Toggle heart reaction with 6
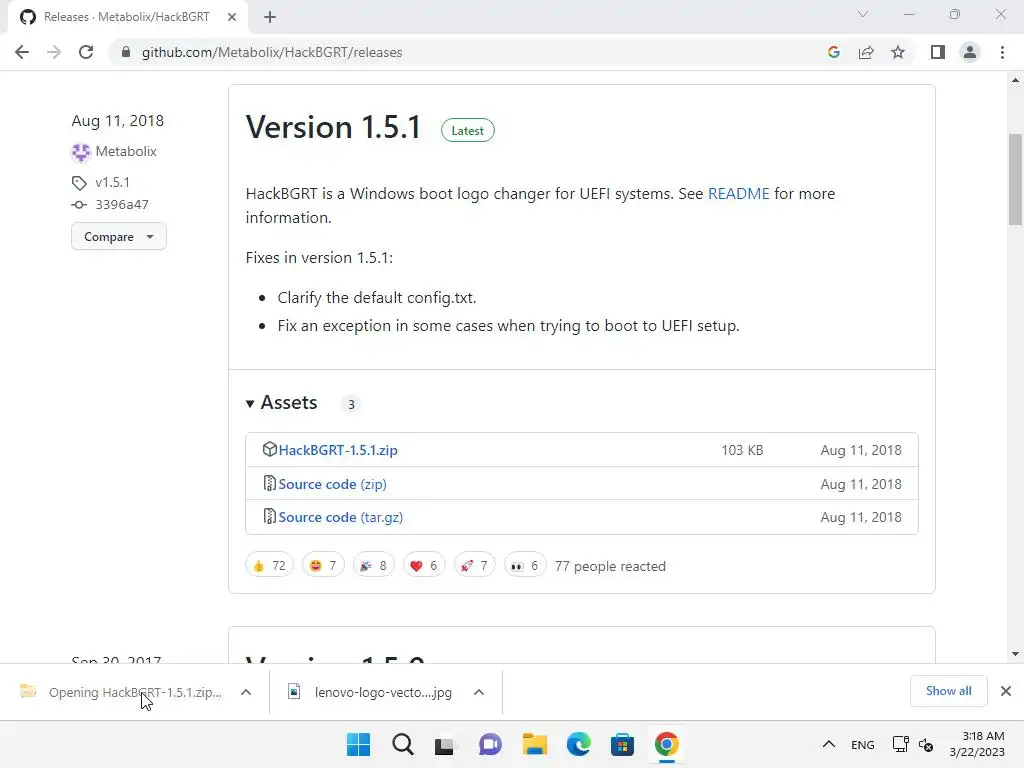Image resolution: width=1024 pixels, height=768 pixels. [424, 566]
